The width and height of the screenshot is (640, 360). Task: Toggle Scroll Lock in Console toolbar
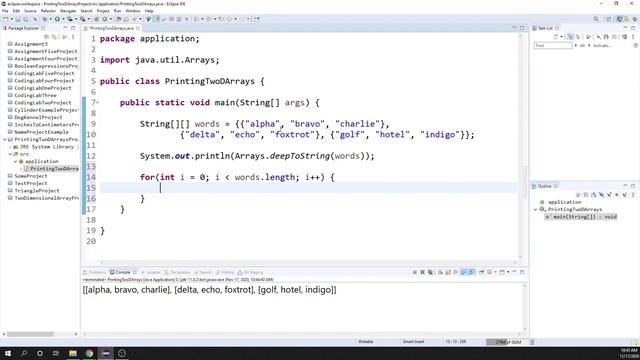pyautogui.click(x=448, y=272)
